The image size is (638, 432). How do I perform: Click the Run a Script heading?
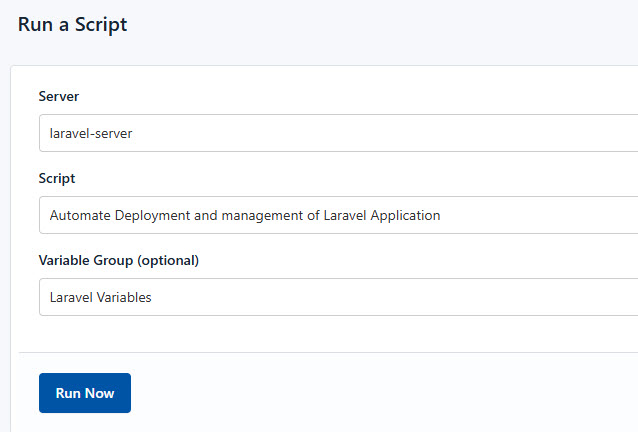pyautogui.click(x=73, y=24)
